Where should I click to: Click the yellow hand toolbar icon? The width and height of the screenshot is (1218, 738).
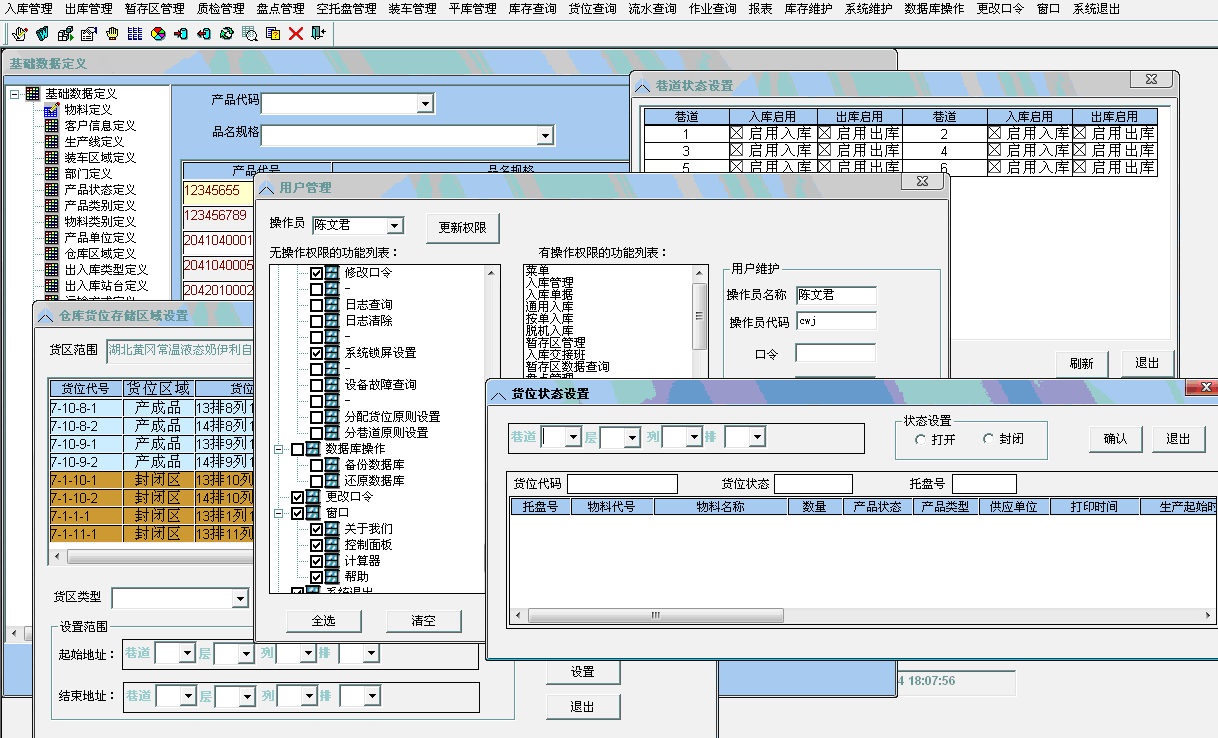[x=111, y=34]
